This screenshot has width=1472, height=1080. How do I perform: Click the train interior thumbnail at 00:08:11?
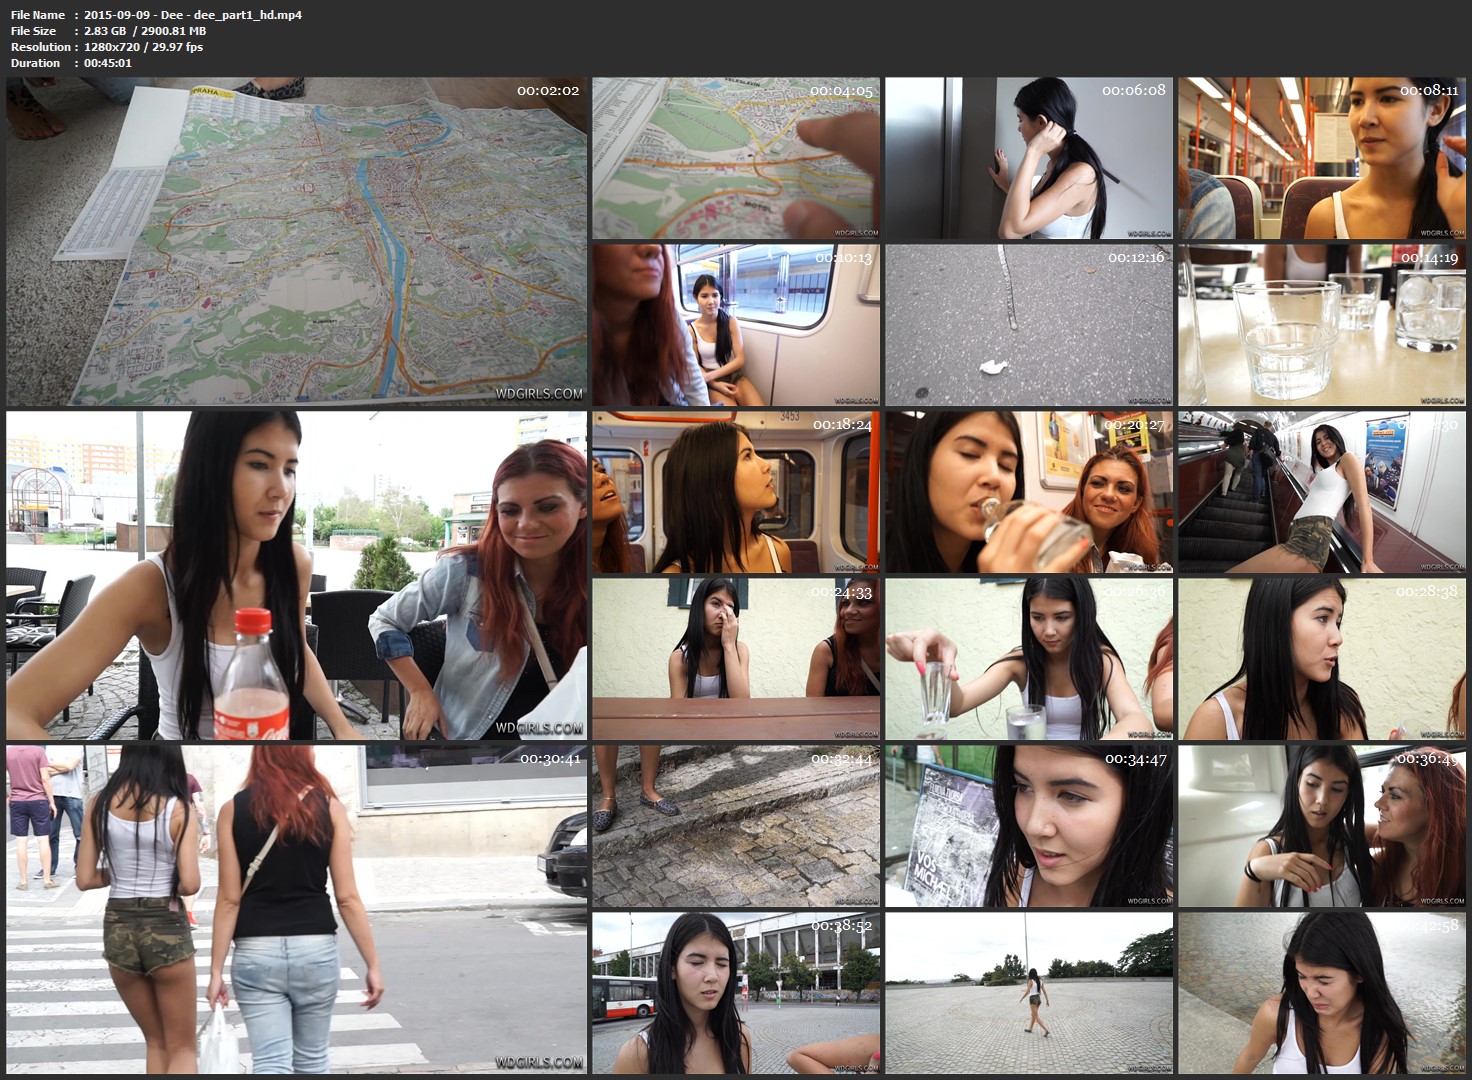1321,158
